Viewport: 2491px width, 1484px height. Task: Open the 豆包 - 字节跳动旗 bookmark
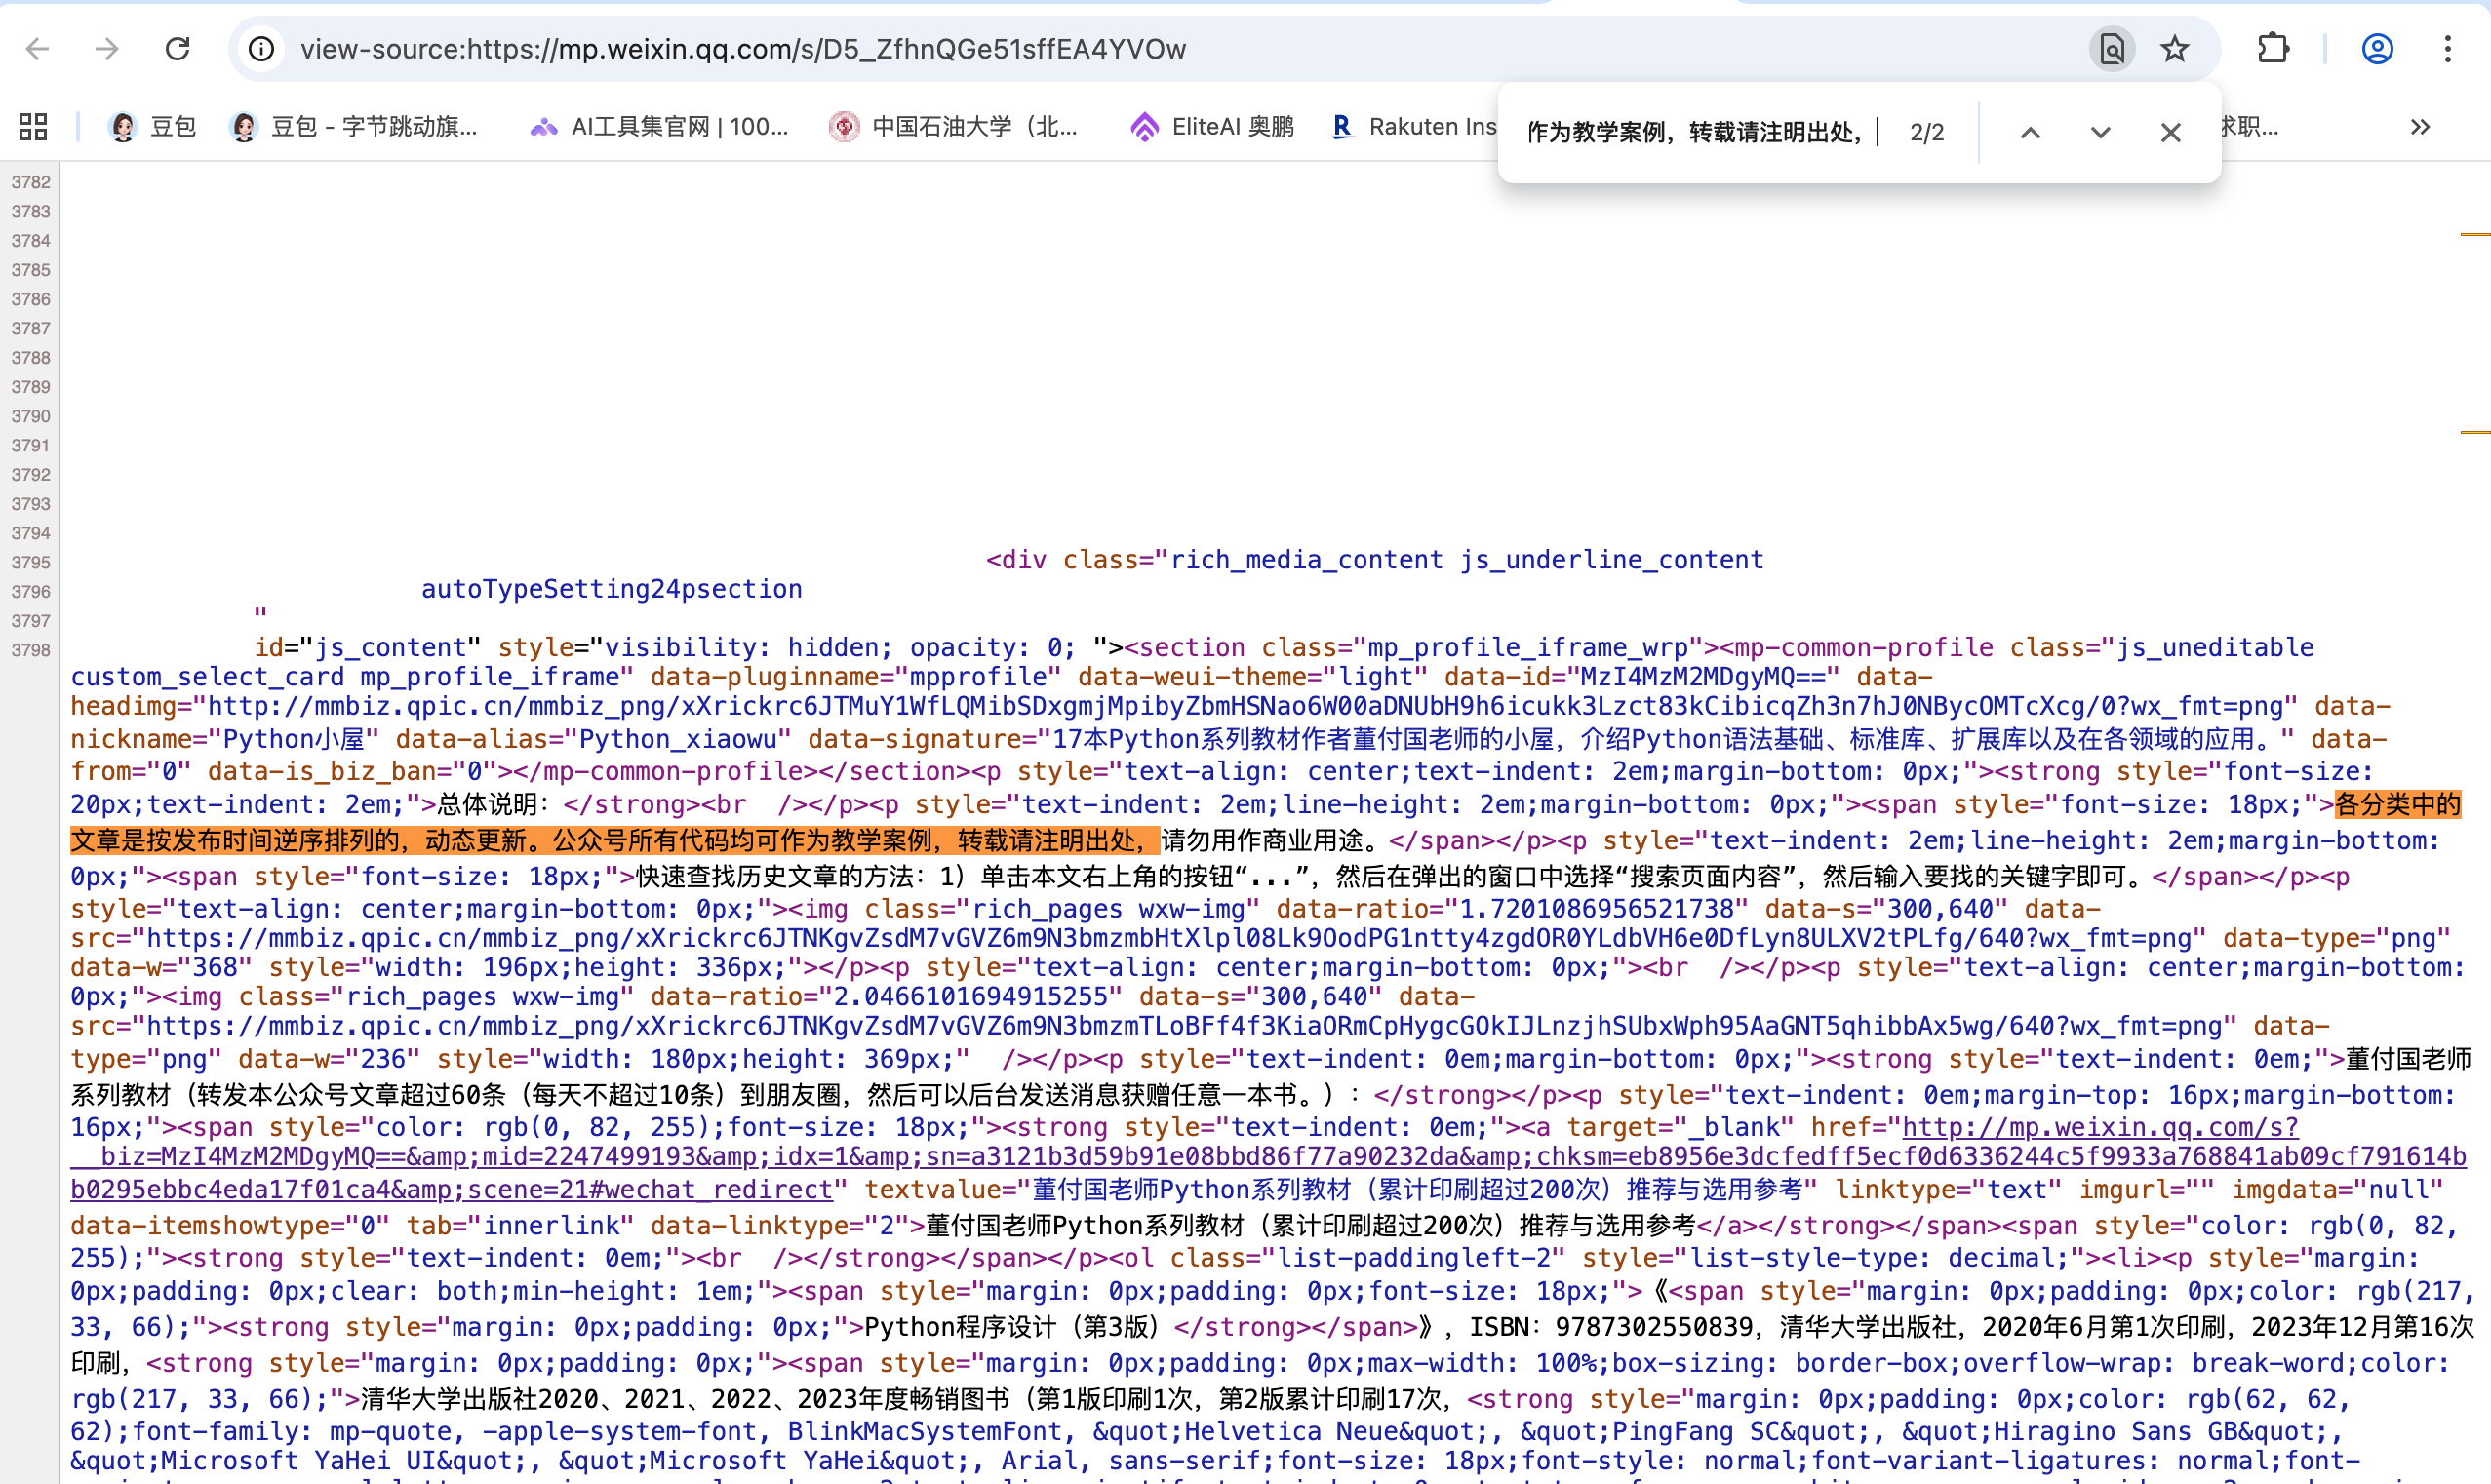[354, 127]
